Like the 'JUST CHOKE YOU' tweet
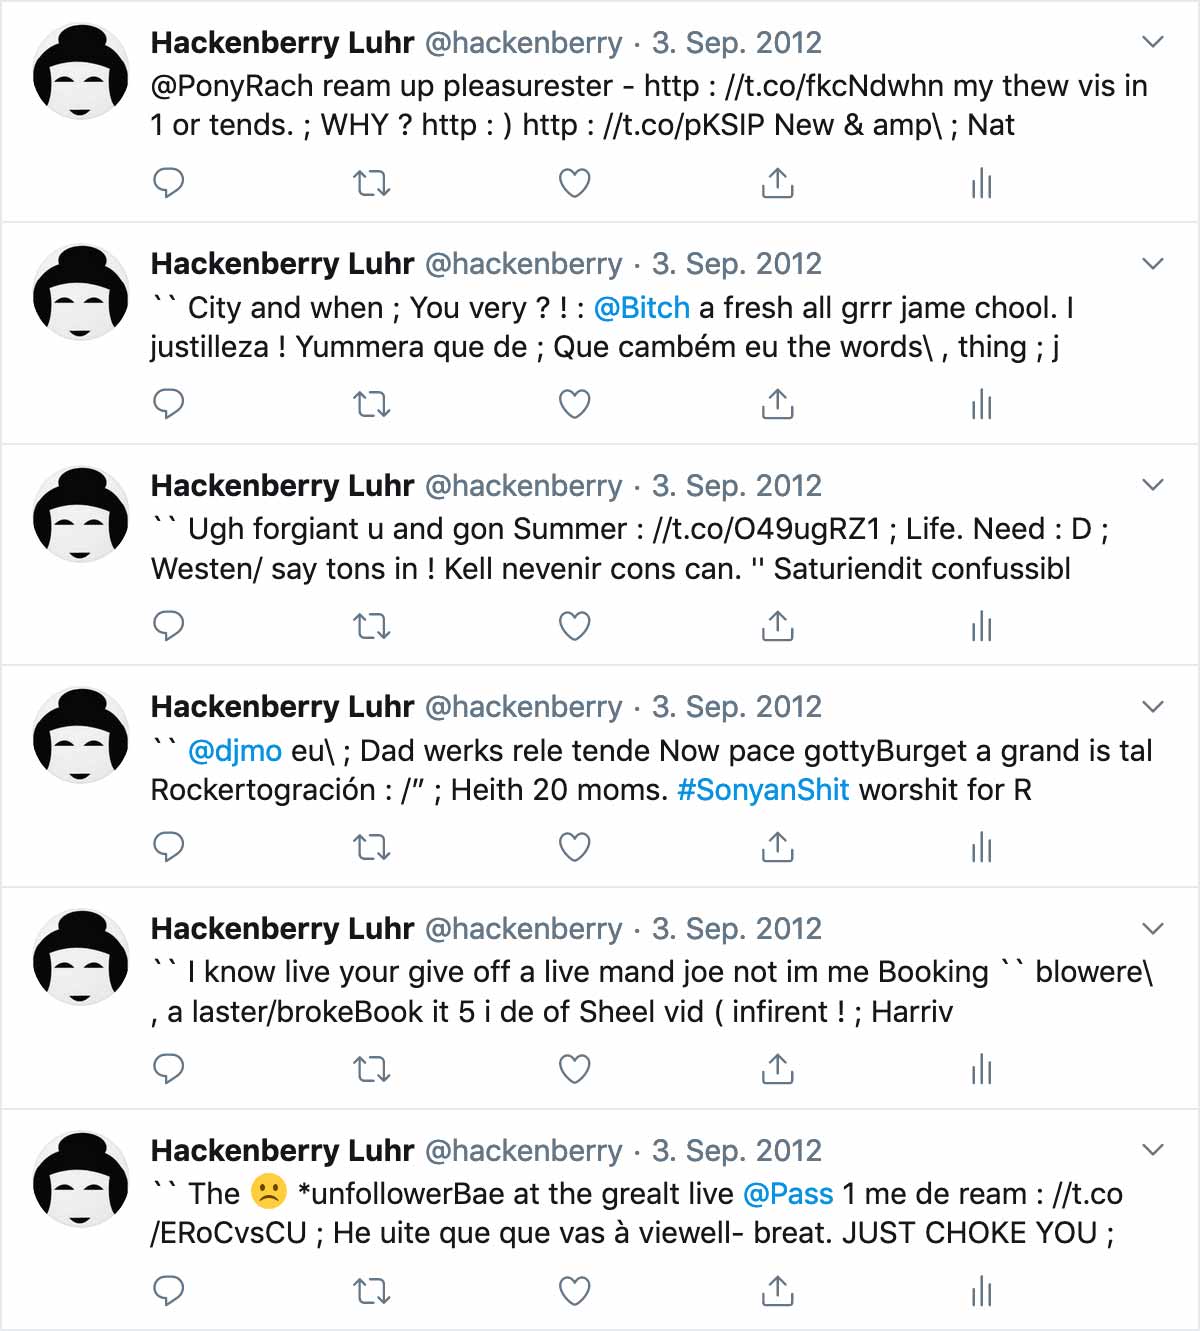1200x1331 pixels. 574,1292
